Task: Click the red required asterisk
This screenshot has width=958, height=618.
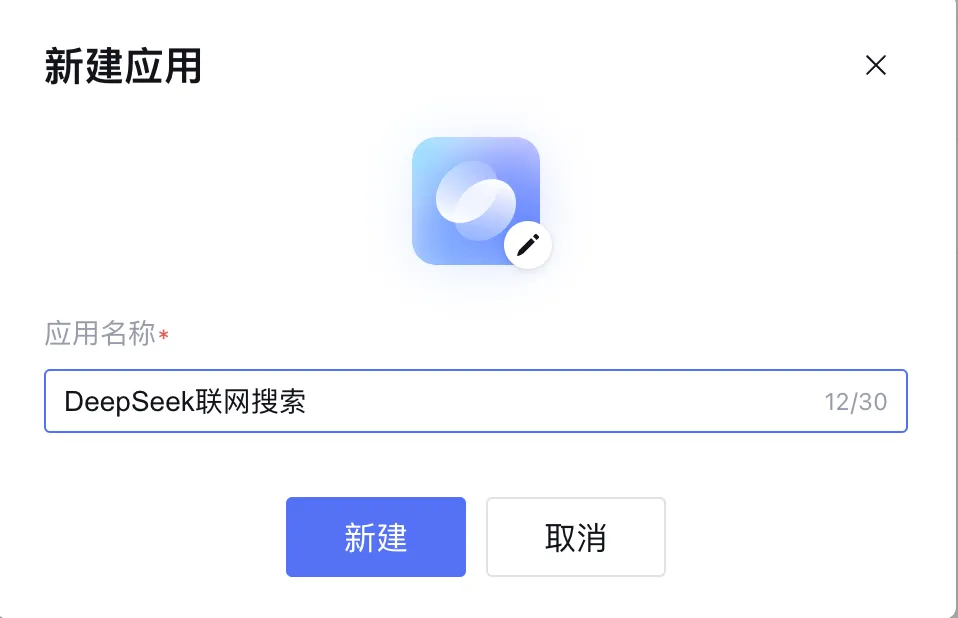Action: pos(163,335)
